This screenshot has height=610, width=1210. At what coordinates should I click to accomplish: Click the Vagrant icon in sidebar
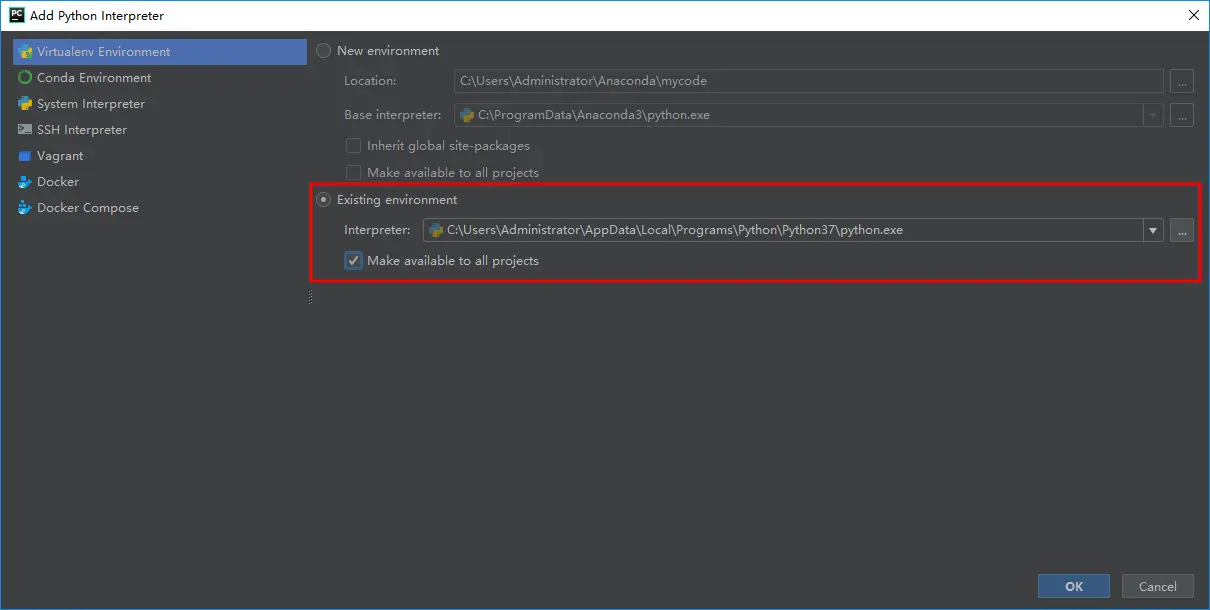point(25,156)
